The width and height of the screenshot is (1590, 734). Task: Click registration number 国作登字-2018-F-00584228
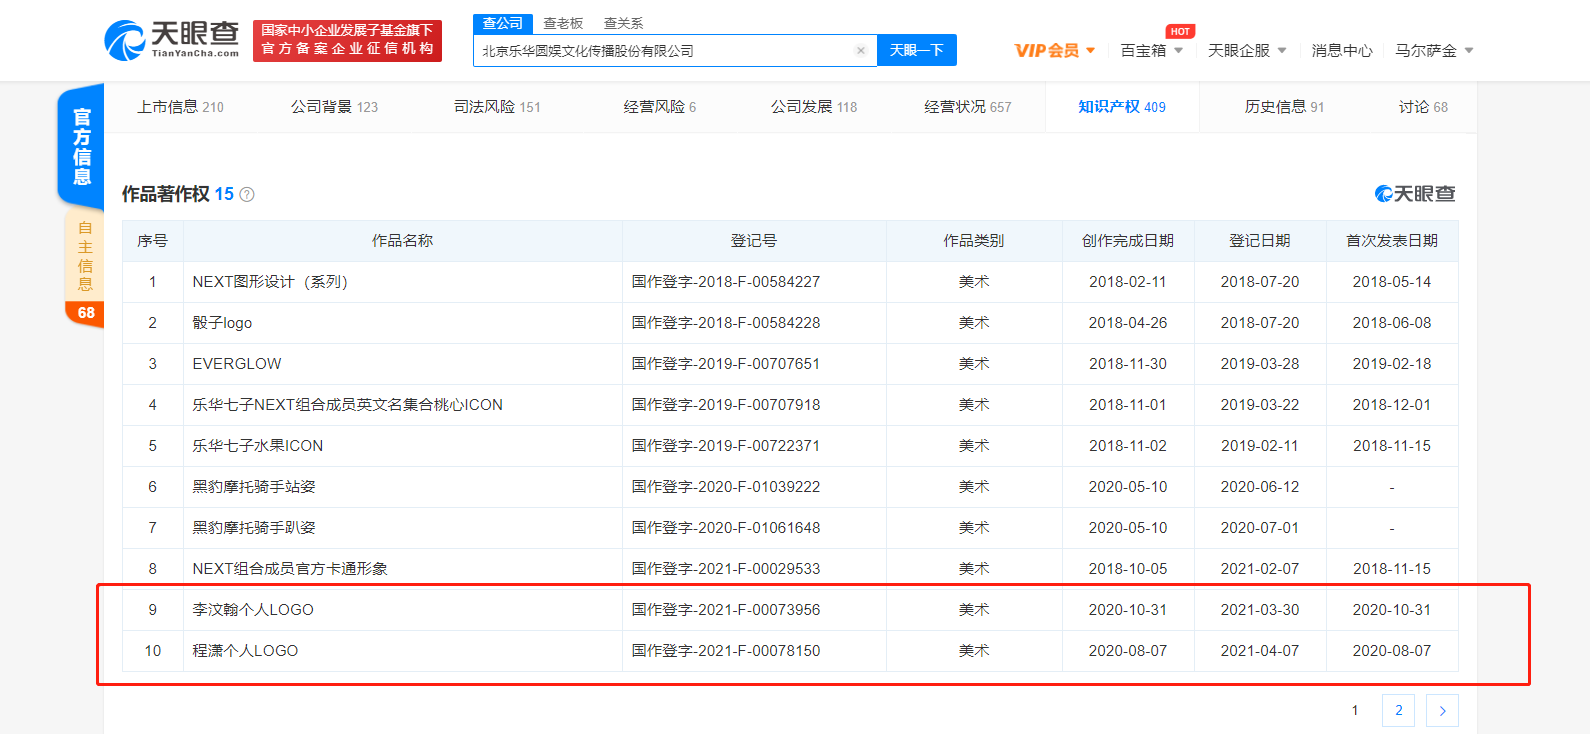click(726, 323)
